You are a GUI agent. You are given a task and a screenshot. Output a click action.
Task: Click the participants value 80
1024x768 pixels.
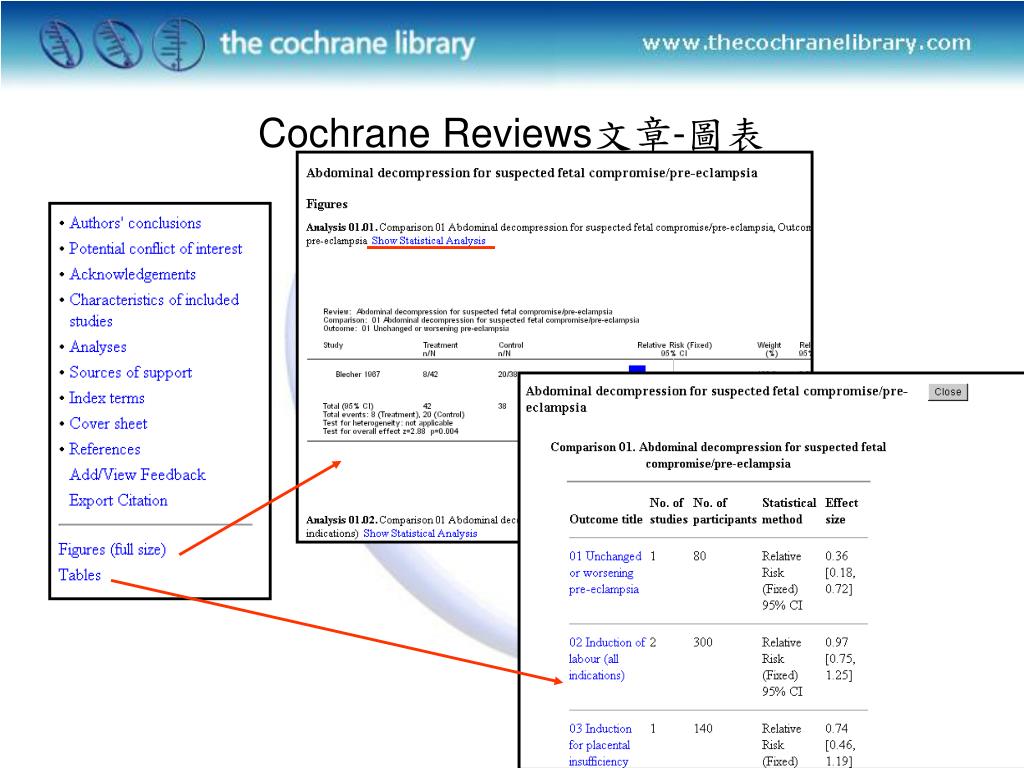pyautogui.click(x=699, y=556)
